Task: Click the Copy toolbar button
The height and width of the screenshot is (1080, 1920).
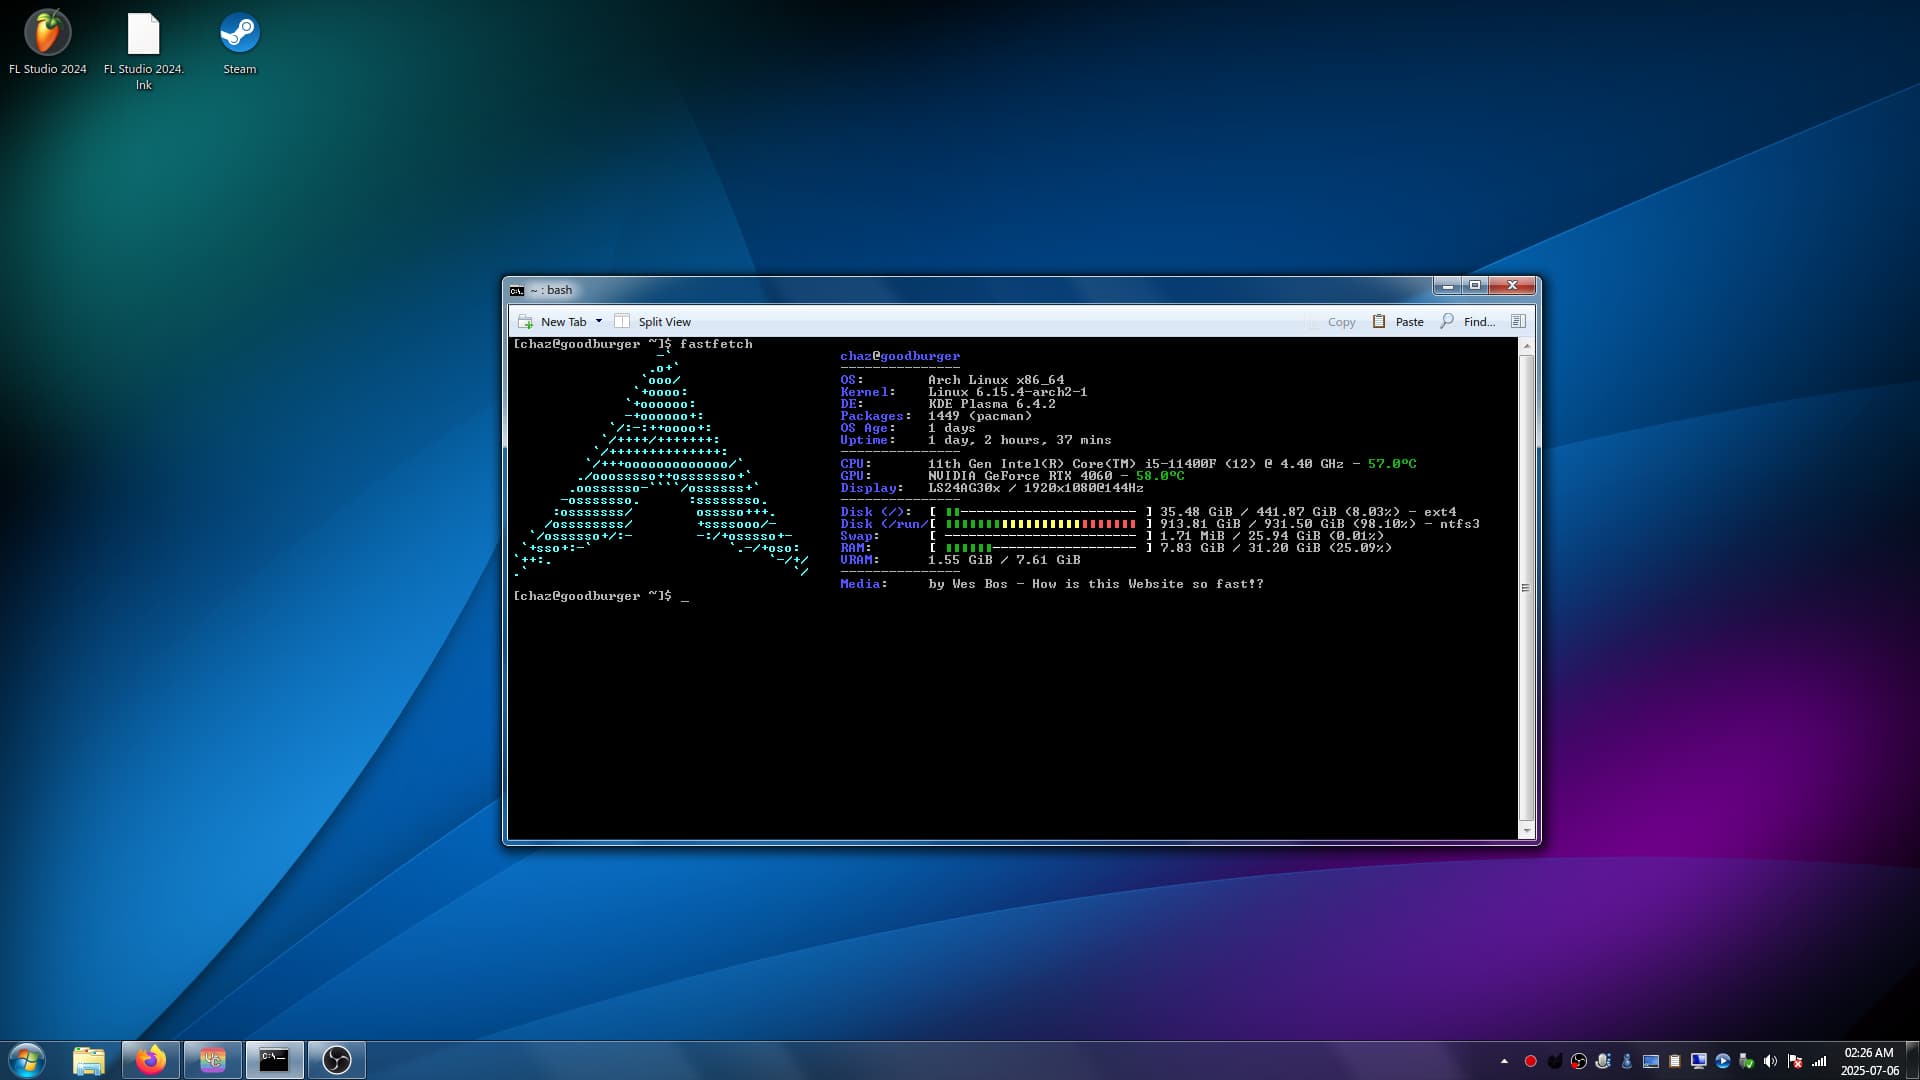Action: 1332,322
